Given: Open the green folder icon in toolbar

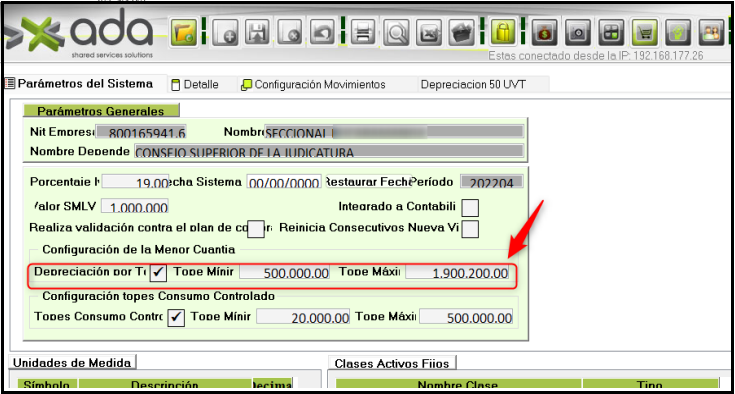Looking at the screenshot, I should 184,32.
